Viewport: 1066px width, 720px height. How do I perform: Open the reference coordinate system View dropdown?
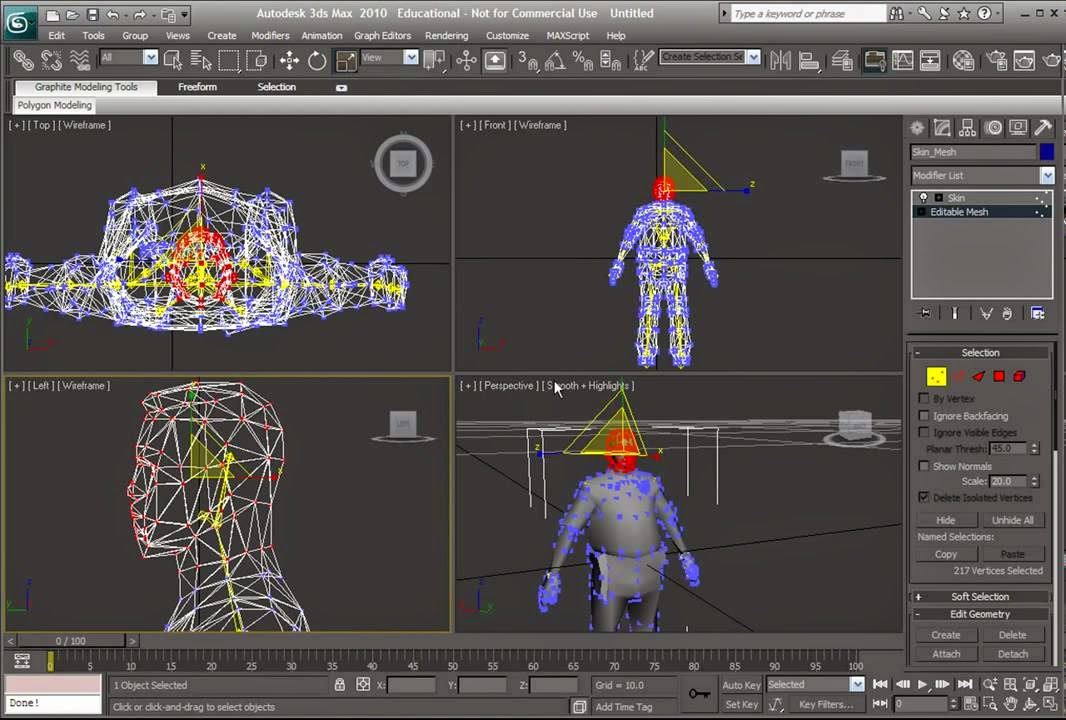coord(410,58)
